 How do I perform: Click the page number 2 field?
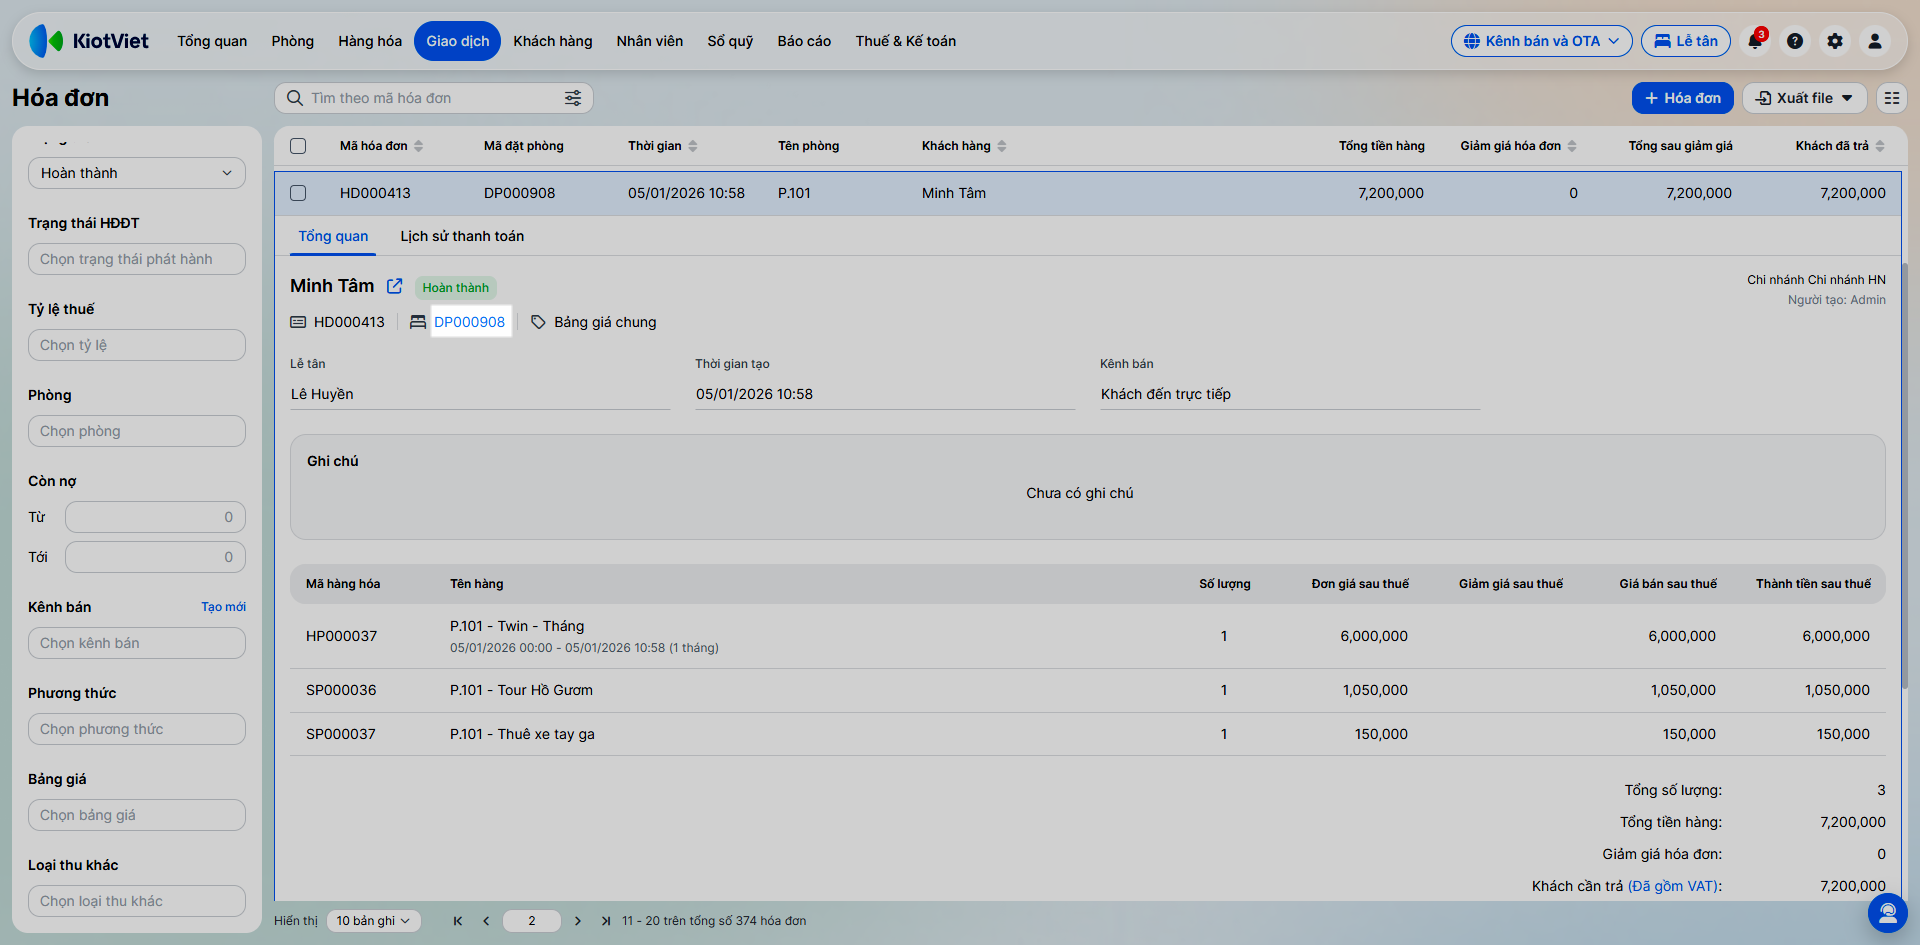coord(532,921)
